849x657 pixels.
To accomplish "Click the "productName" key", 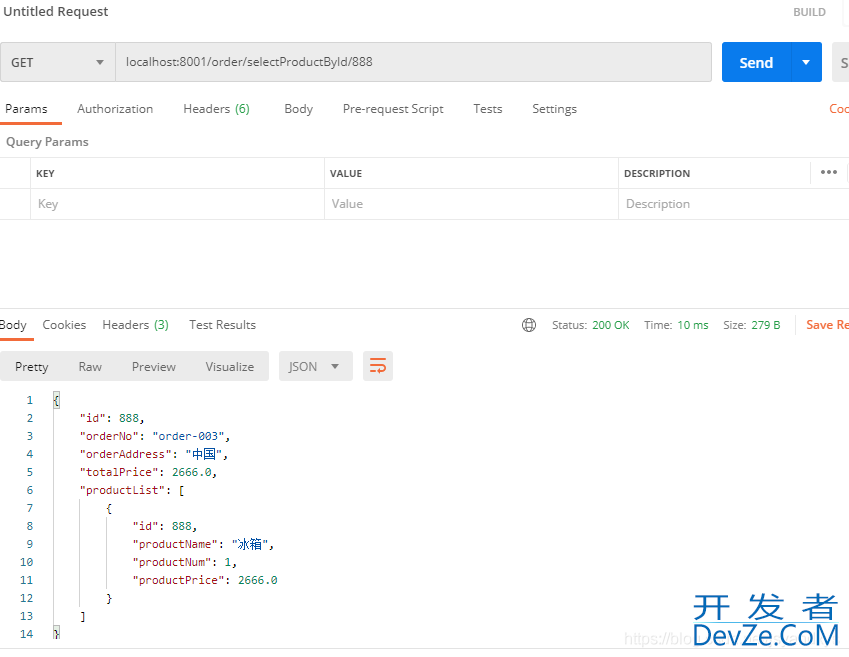I will point(175,544).
